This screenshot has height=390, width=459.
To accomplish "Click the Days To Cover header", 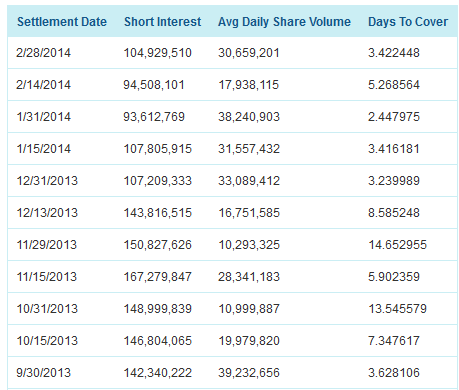I will click(408, 22).
